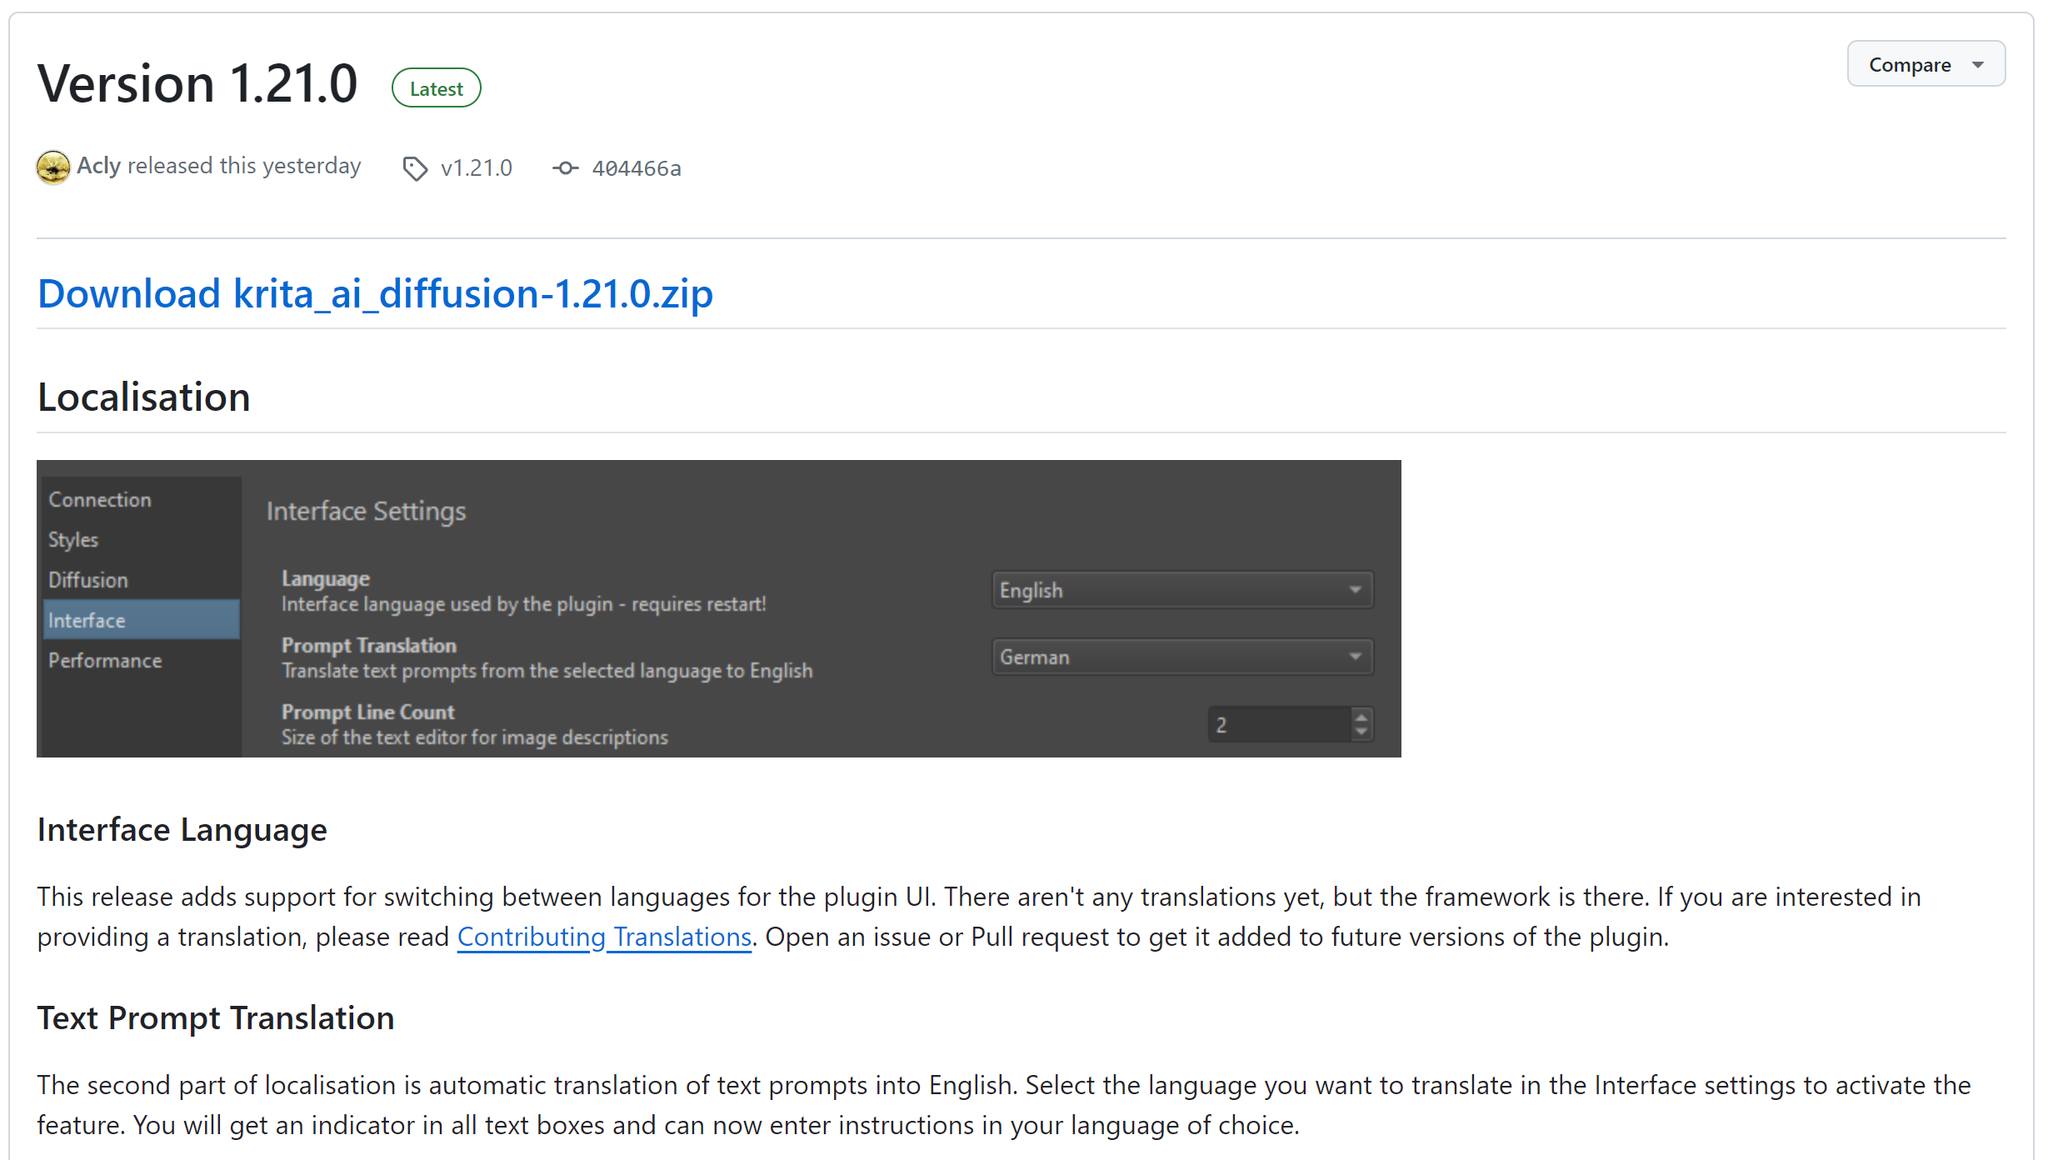Open commit 404466a
Image resolution: width=2048 pixels, height=1160 pixels.
(636, 168)
